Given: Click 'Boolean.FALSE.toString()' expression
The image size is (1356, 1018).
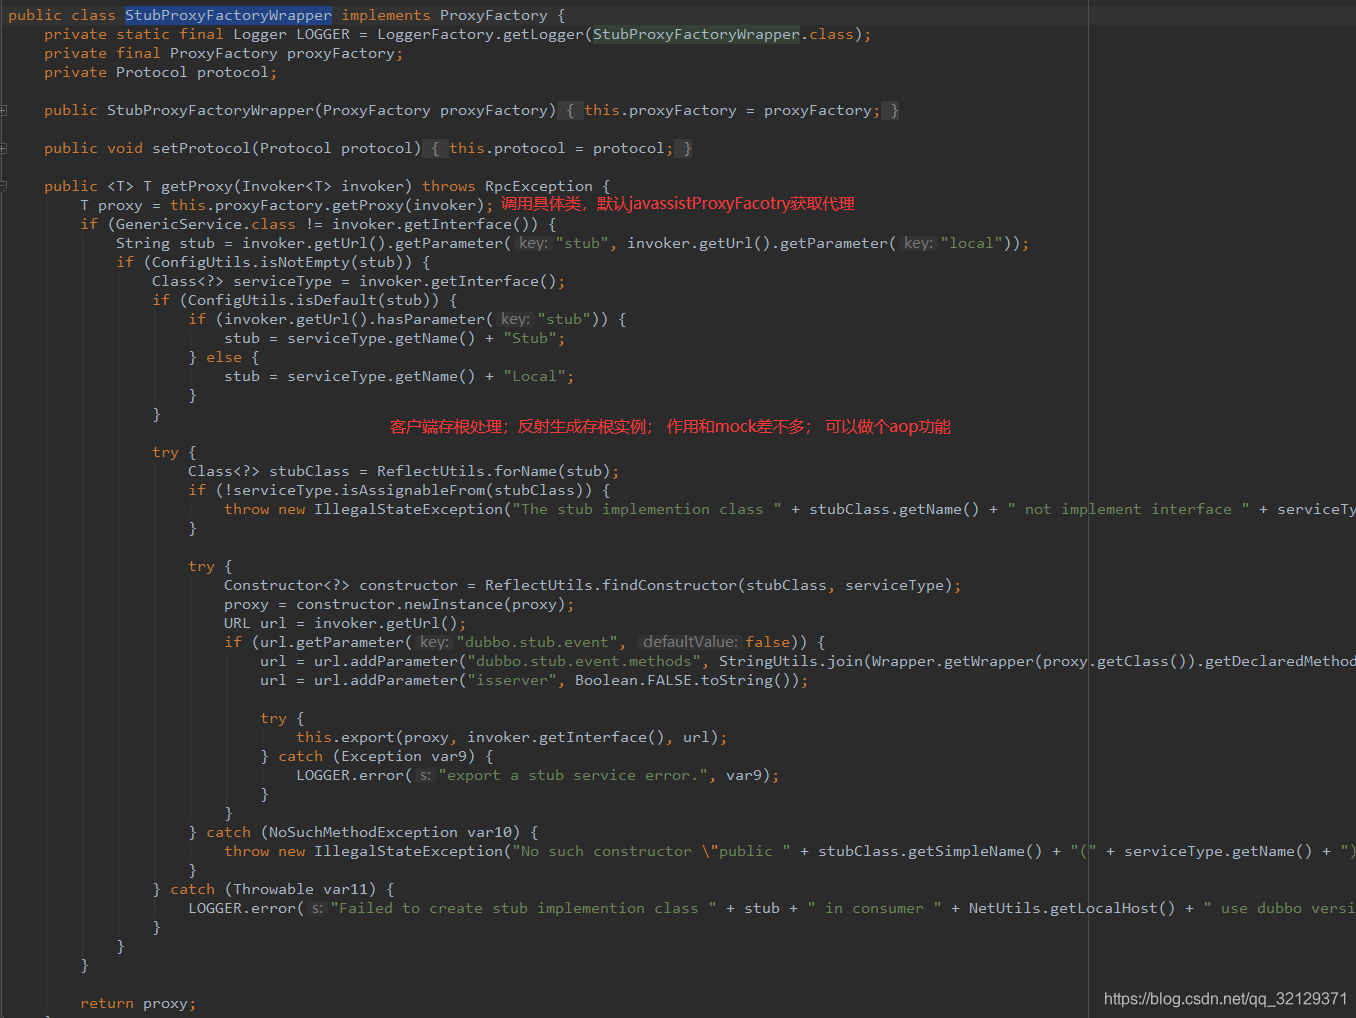Looking at the screenshot, I should tap(687, 680).
